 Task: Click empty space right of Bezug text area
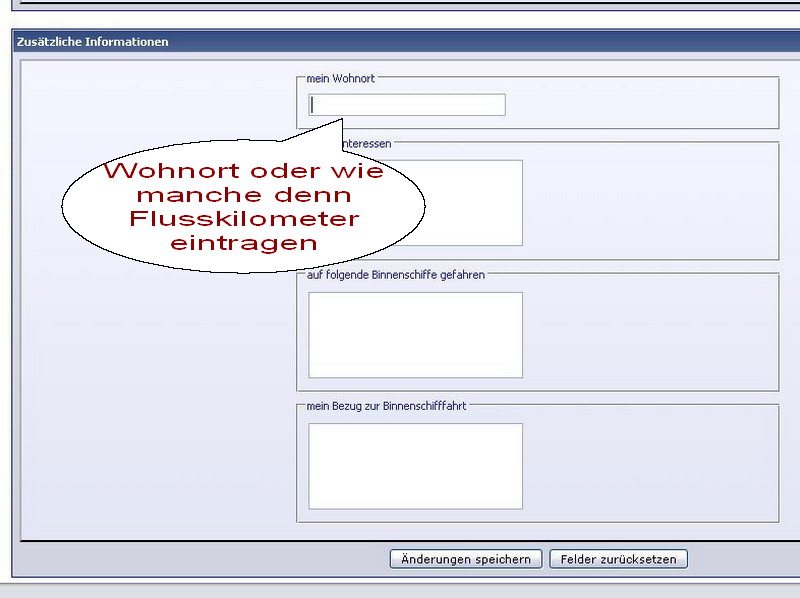tap(650, 466)
